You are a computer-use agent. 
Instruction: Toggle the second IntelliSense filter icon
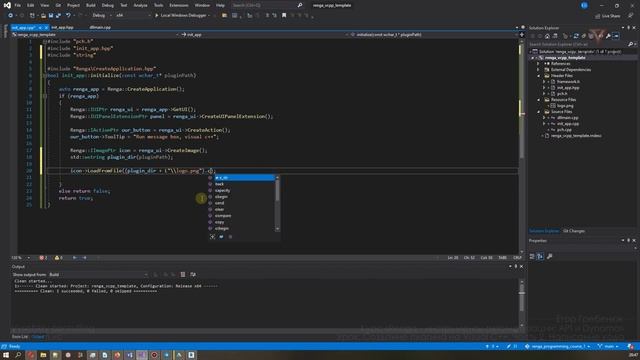[x=221, y=237]
